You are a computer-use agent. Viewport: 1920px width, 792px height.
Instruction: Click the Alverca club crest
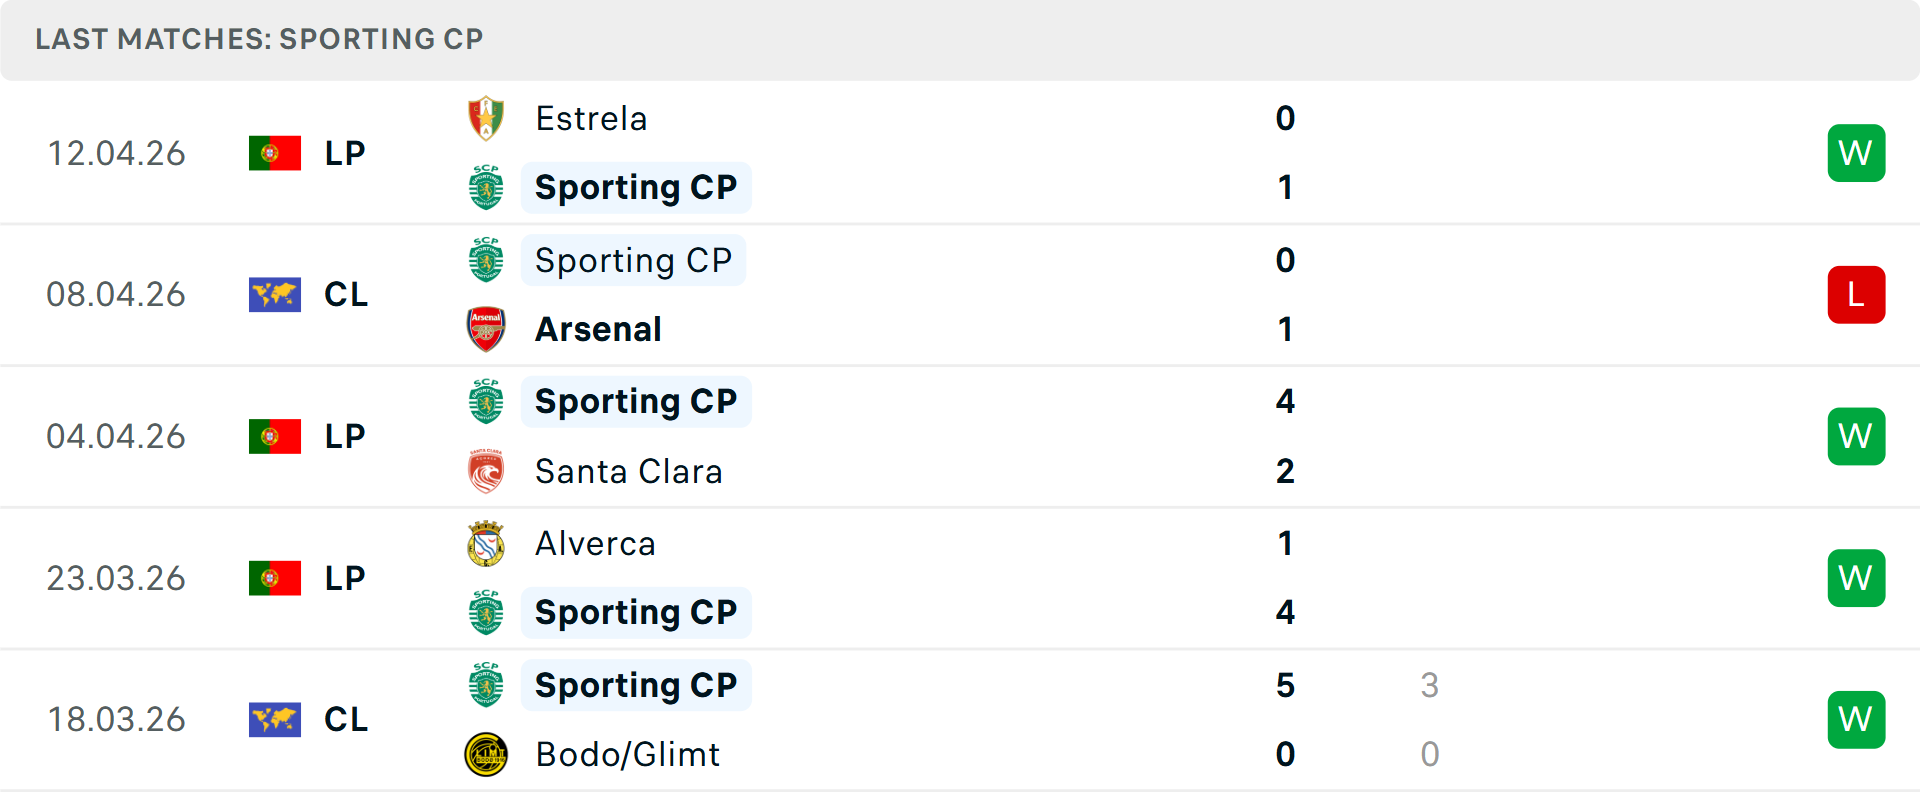coord(485,543)
